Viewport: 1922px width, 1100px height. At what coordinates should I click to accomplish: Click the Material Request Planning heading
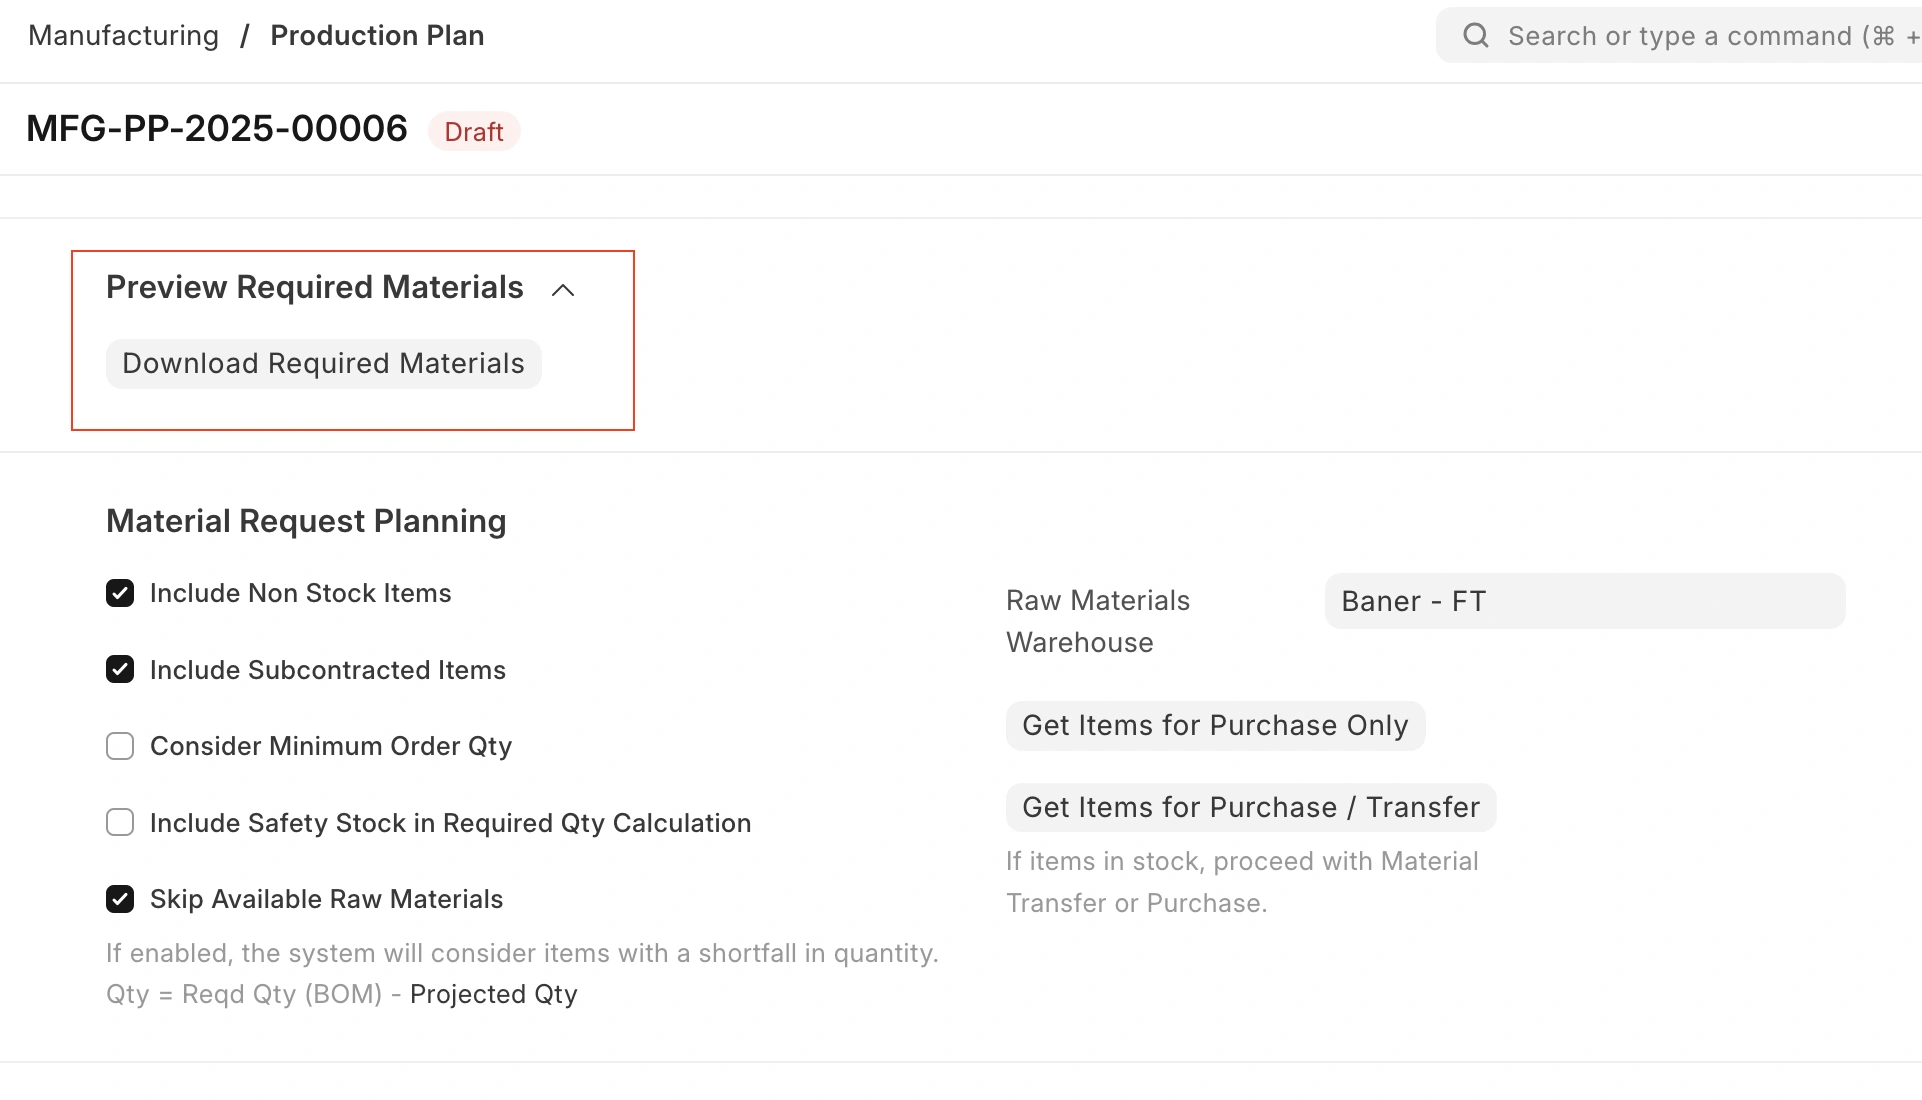click(x=306, y=521)
